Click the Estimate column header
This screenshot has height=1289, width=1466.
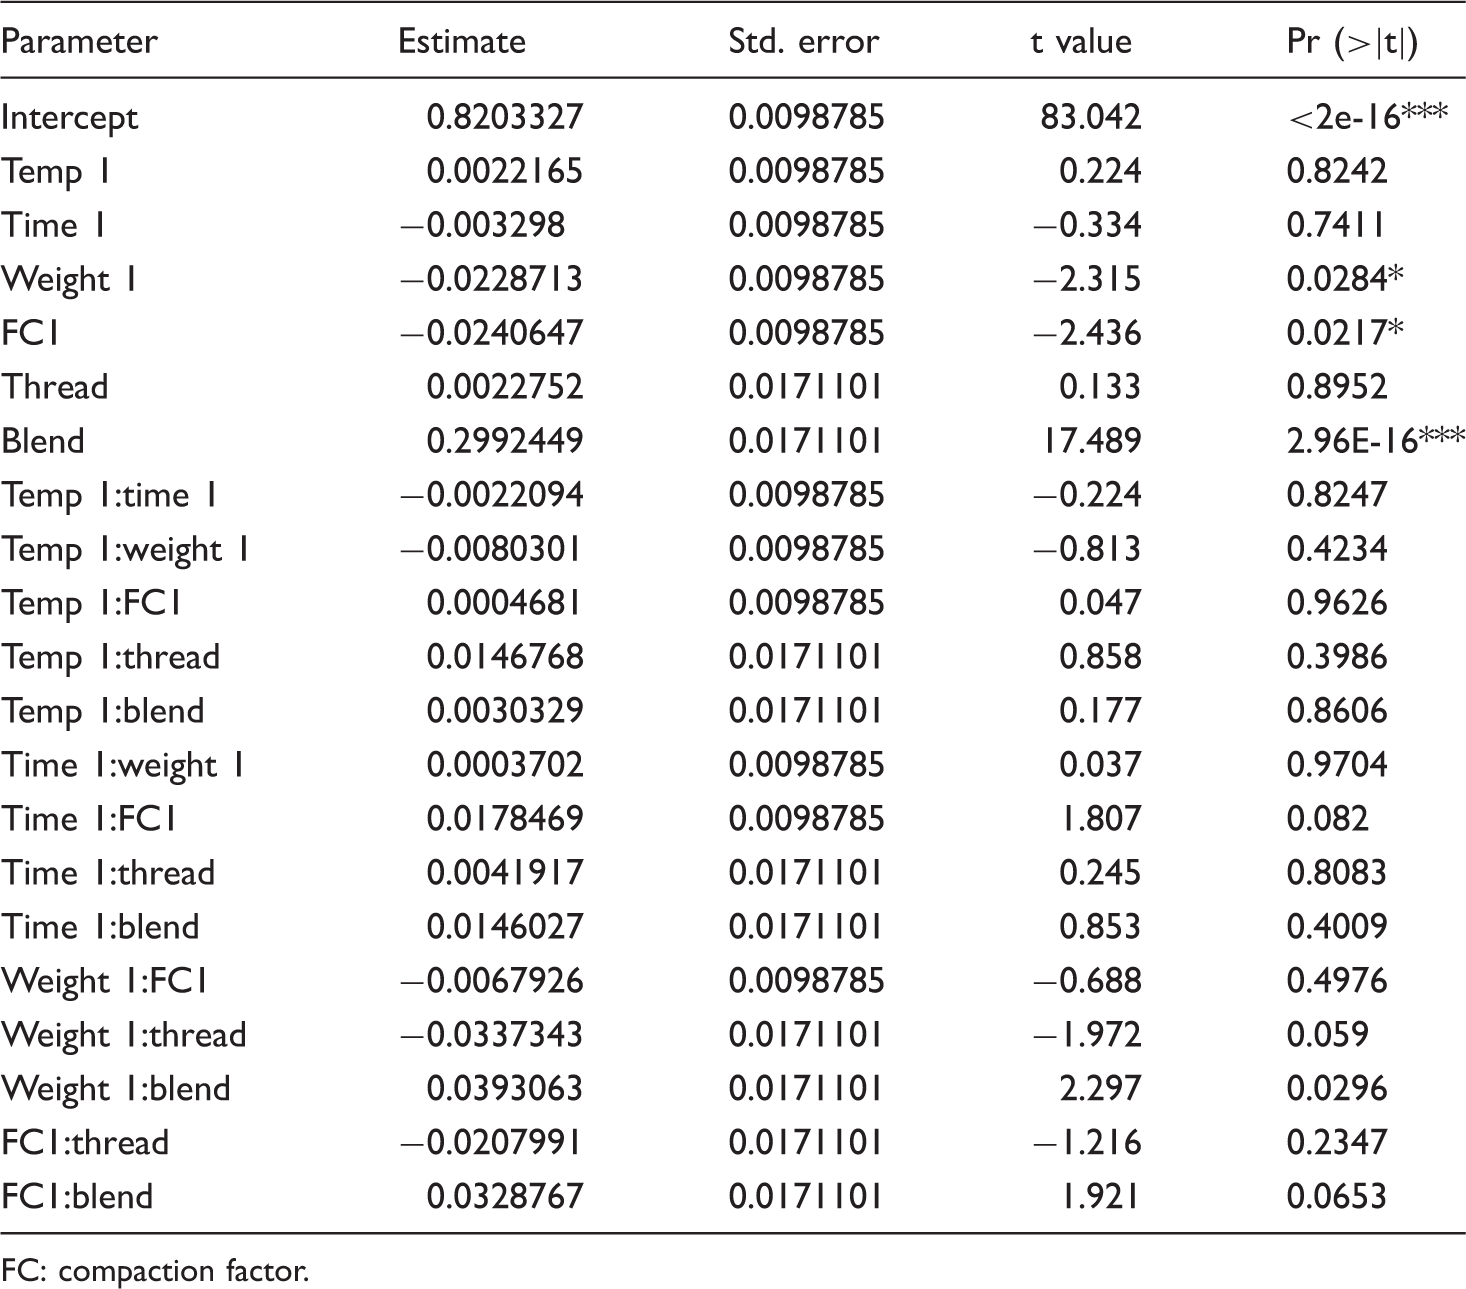461,41
